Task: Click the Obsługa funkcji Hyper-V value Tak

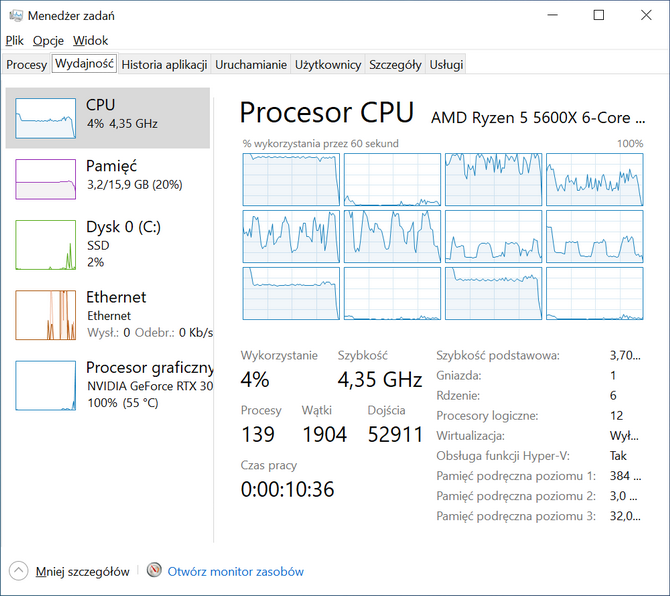Action: 618,455
